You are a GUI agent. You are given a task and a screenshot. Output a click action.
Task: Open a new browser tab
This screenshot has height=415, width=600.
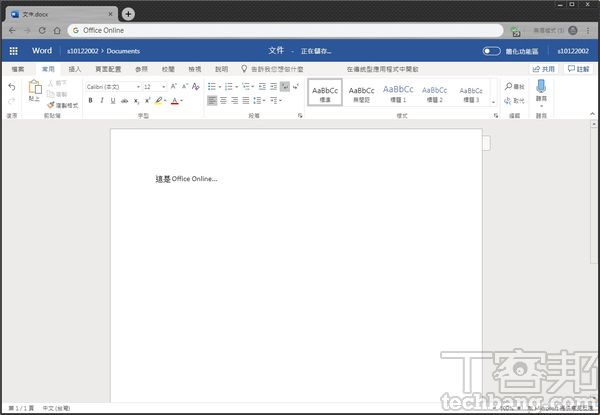pos(128,14)
